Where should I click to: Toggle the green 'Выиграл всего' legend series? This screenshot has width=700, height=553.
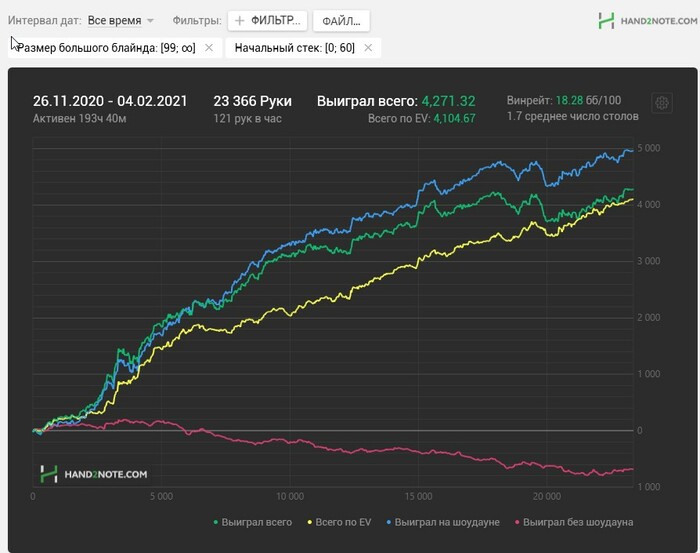pyautogui.click(x=253, y=522)
